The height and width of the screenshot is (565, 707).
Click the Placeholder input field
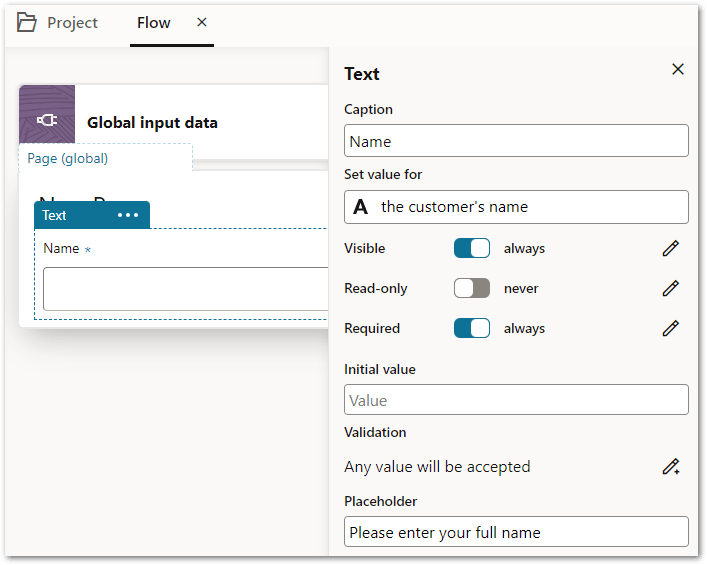coord(516,532)
